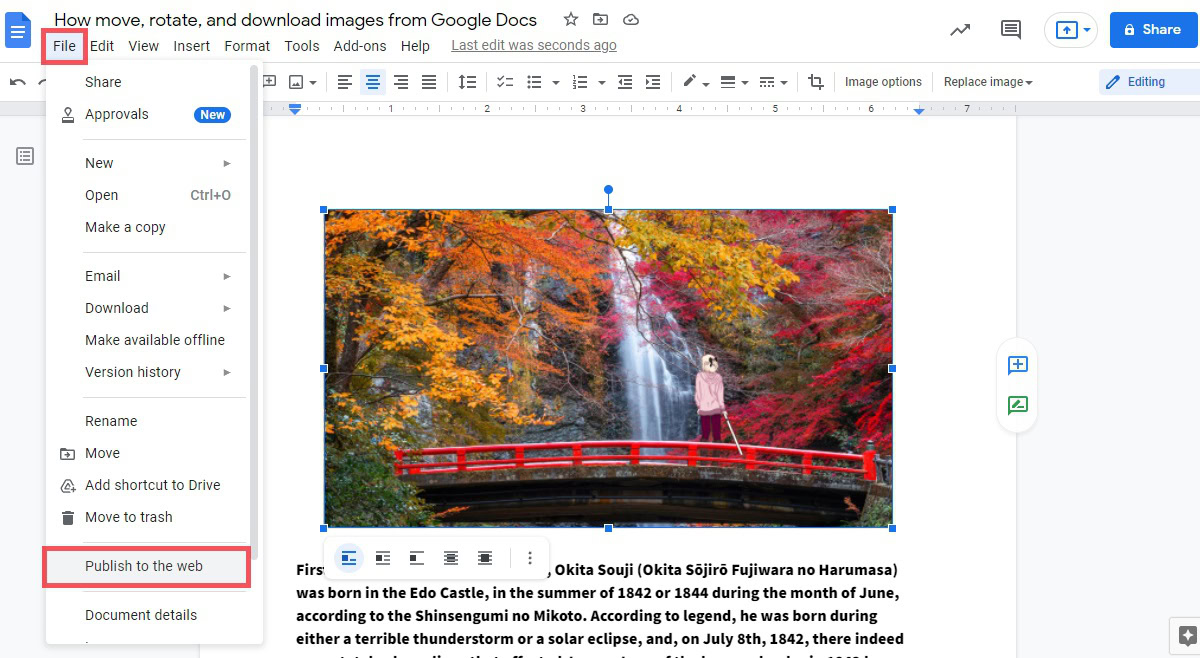Open the File menu
Screen dimensions: 1200x658
click(x=64, y=46)
